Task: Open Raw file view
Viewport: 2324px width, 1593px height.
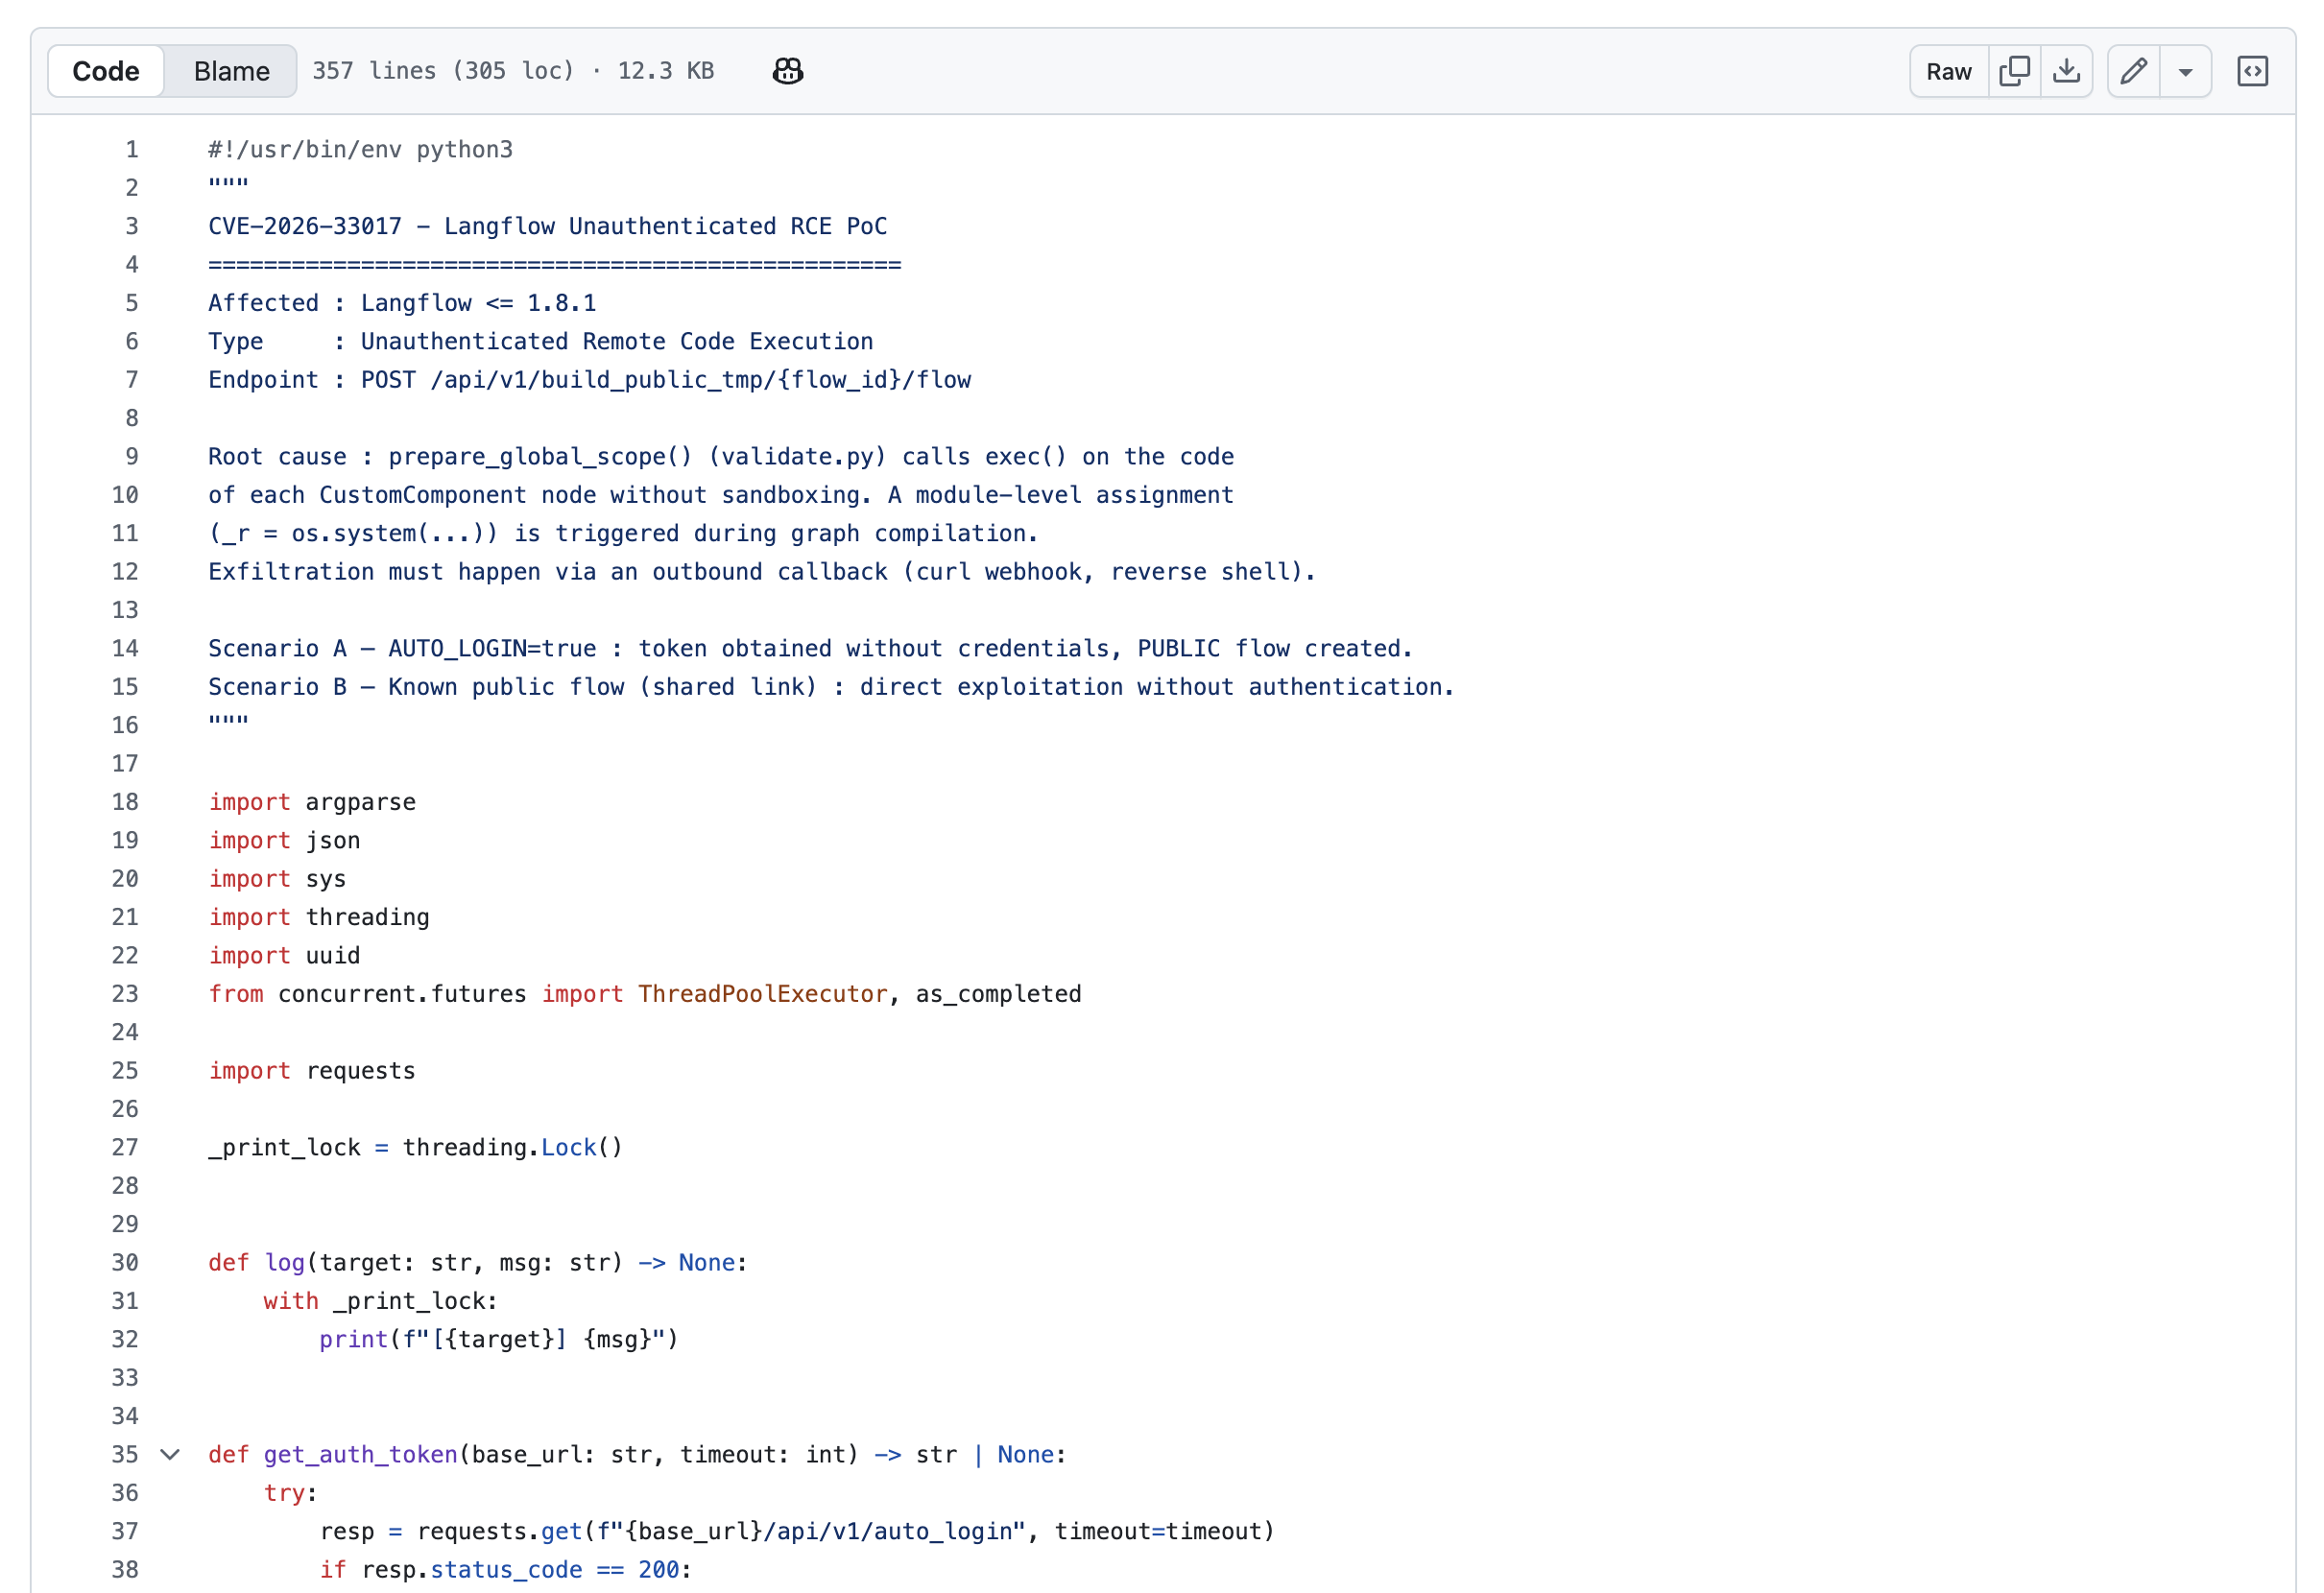Action: (x=1948, y=71)
